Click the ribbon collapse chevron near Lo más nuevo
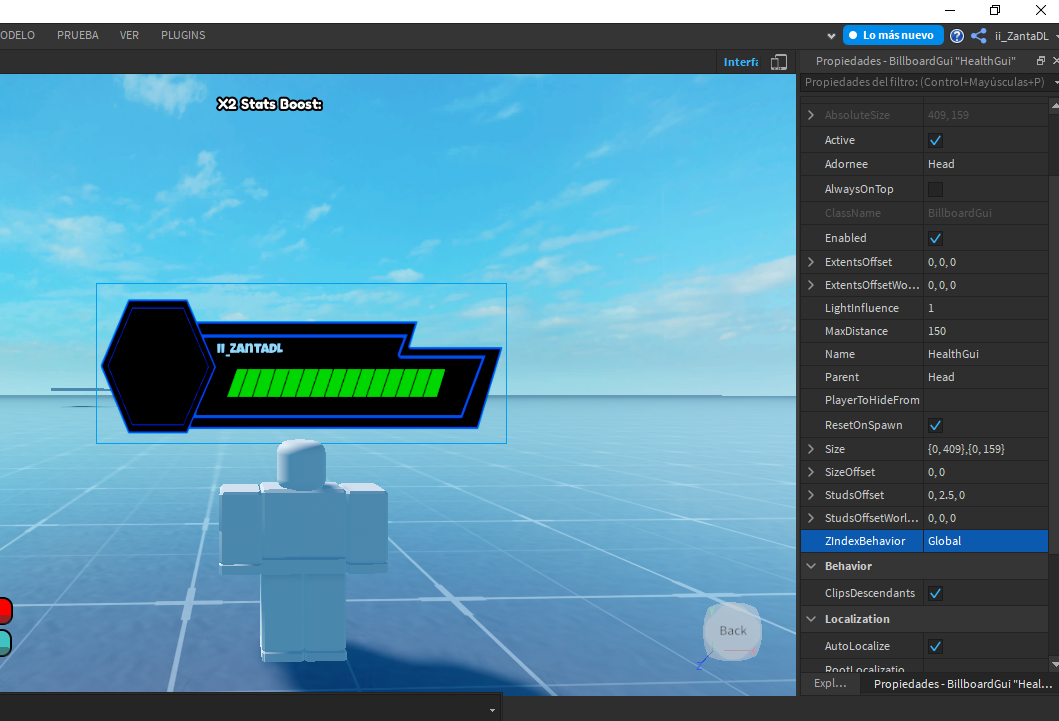Viewport: 1059px width, 721px height. point(831,36)
